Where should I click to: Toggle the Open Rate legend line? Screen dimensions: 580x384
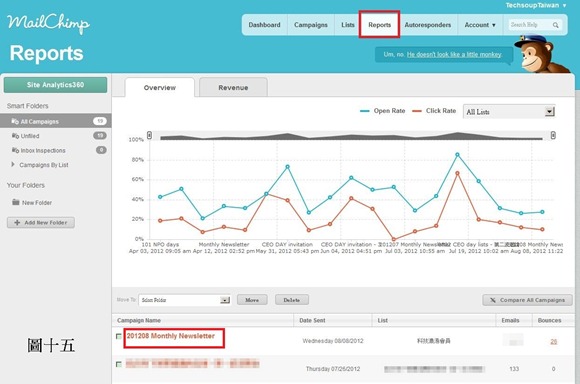coord(382,111)
